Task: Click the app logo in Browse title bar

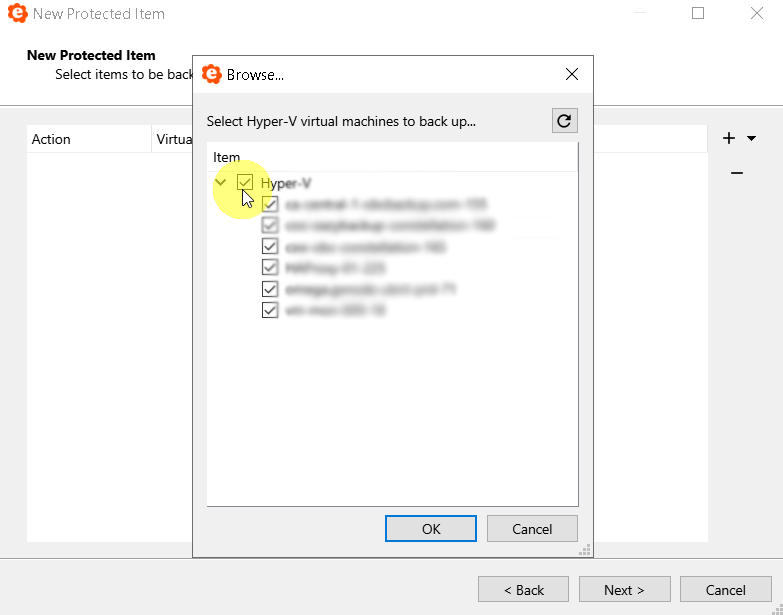Action: click(211, 74)
